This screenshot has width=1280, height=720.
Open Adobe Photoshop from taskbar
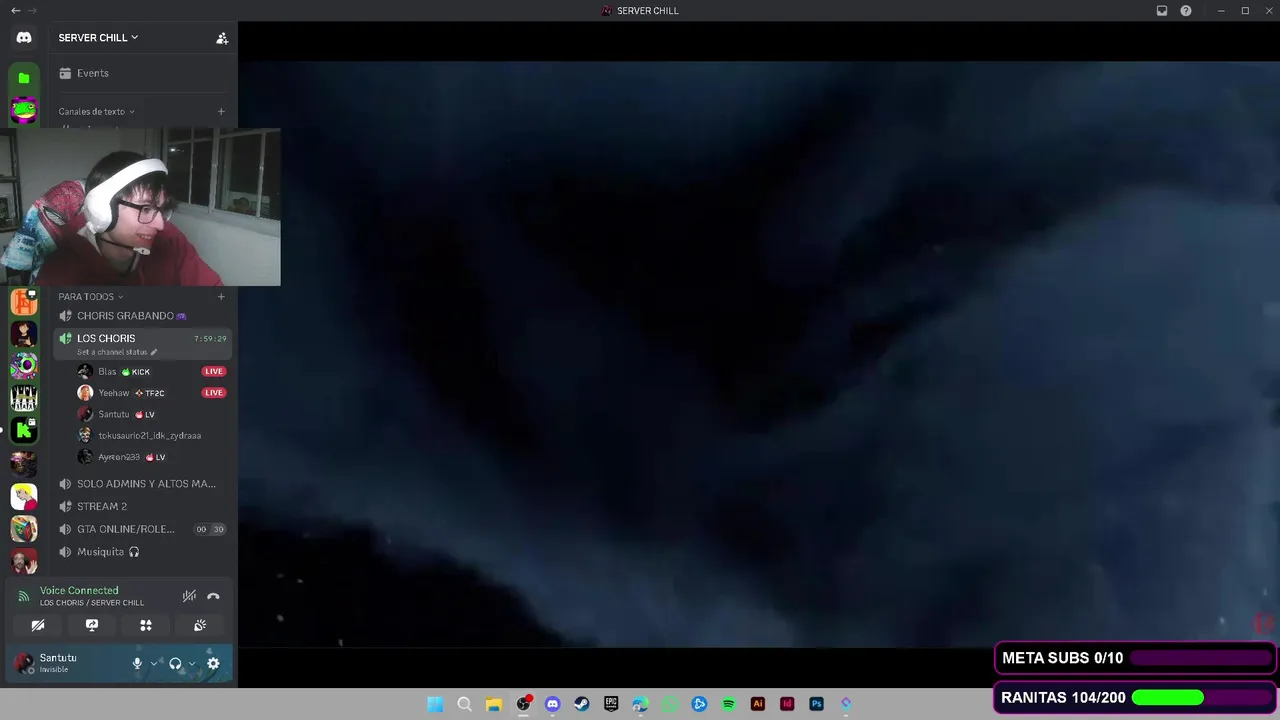point(817,704)
